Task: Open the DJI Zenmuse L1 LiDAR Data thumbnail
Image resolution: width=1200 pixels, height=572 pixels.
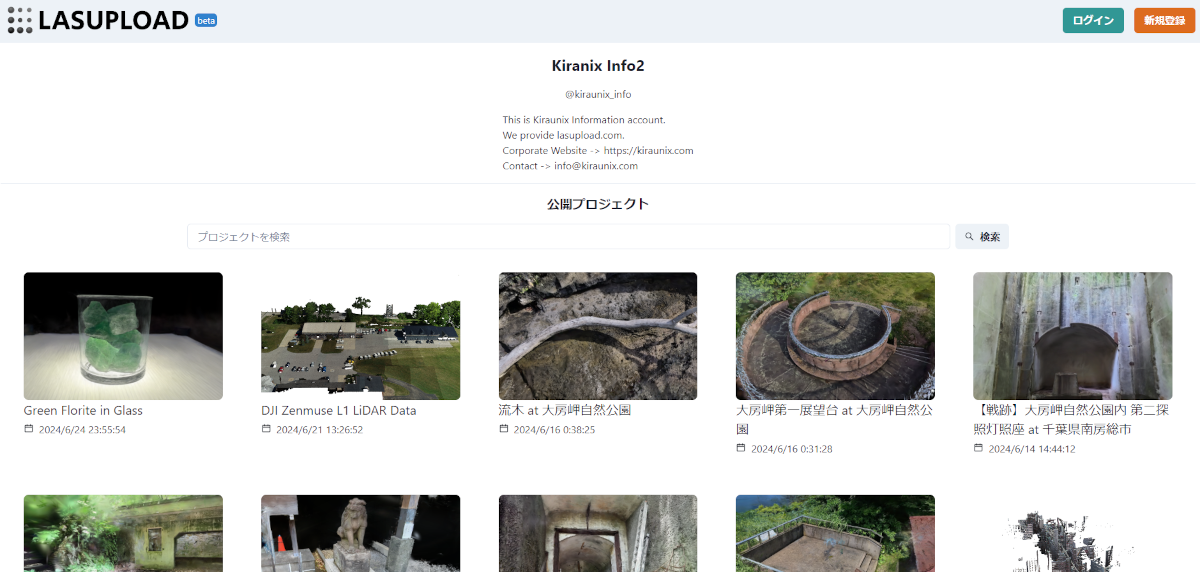Action: pos(361,336)
